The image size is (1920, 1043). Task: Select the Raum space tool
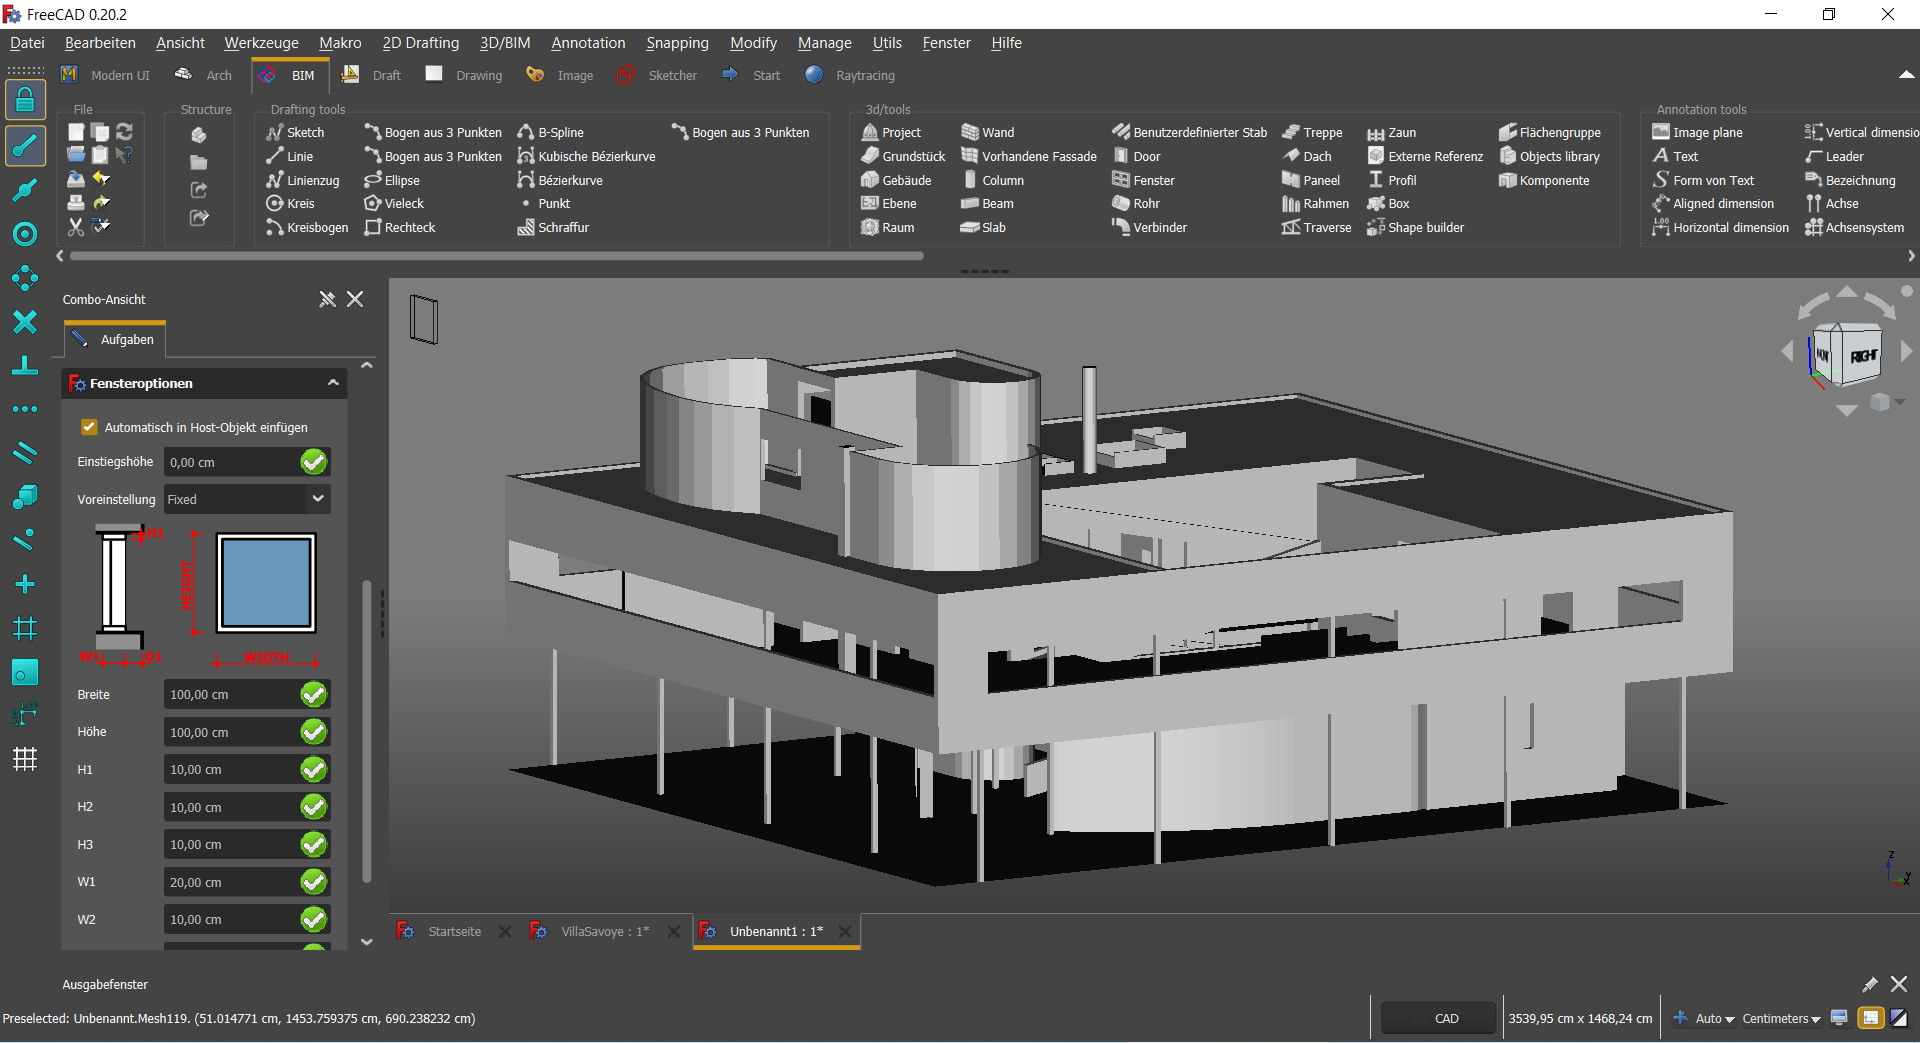click(x=888, y=227)
